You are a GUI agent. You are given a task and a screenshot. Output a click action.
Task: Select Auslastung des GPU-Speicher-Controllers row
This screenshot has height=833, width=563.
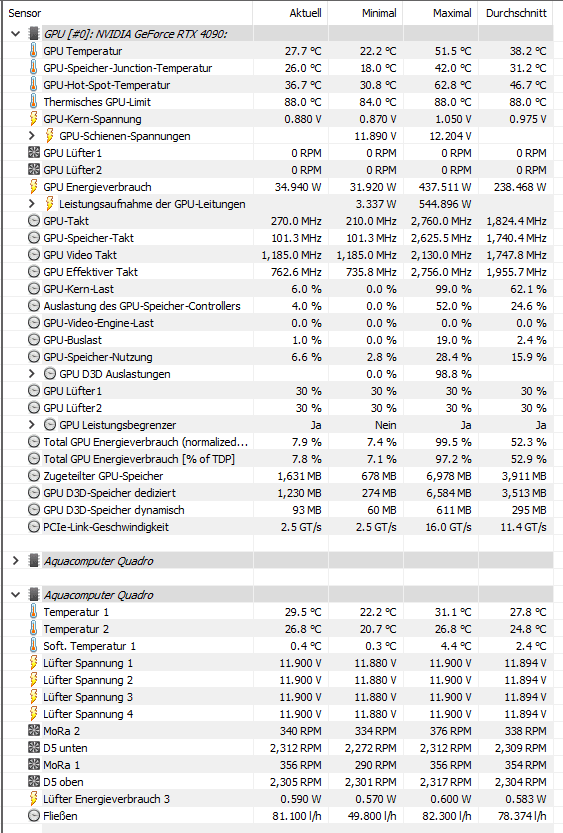pos(278,306)
